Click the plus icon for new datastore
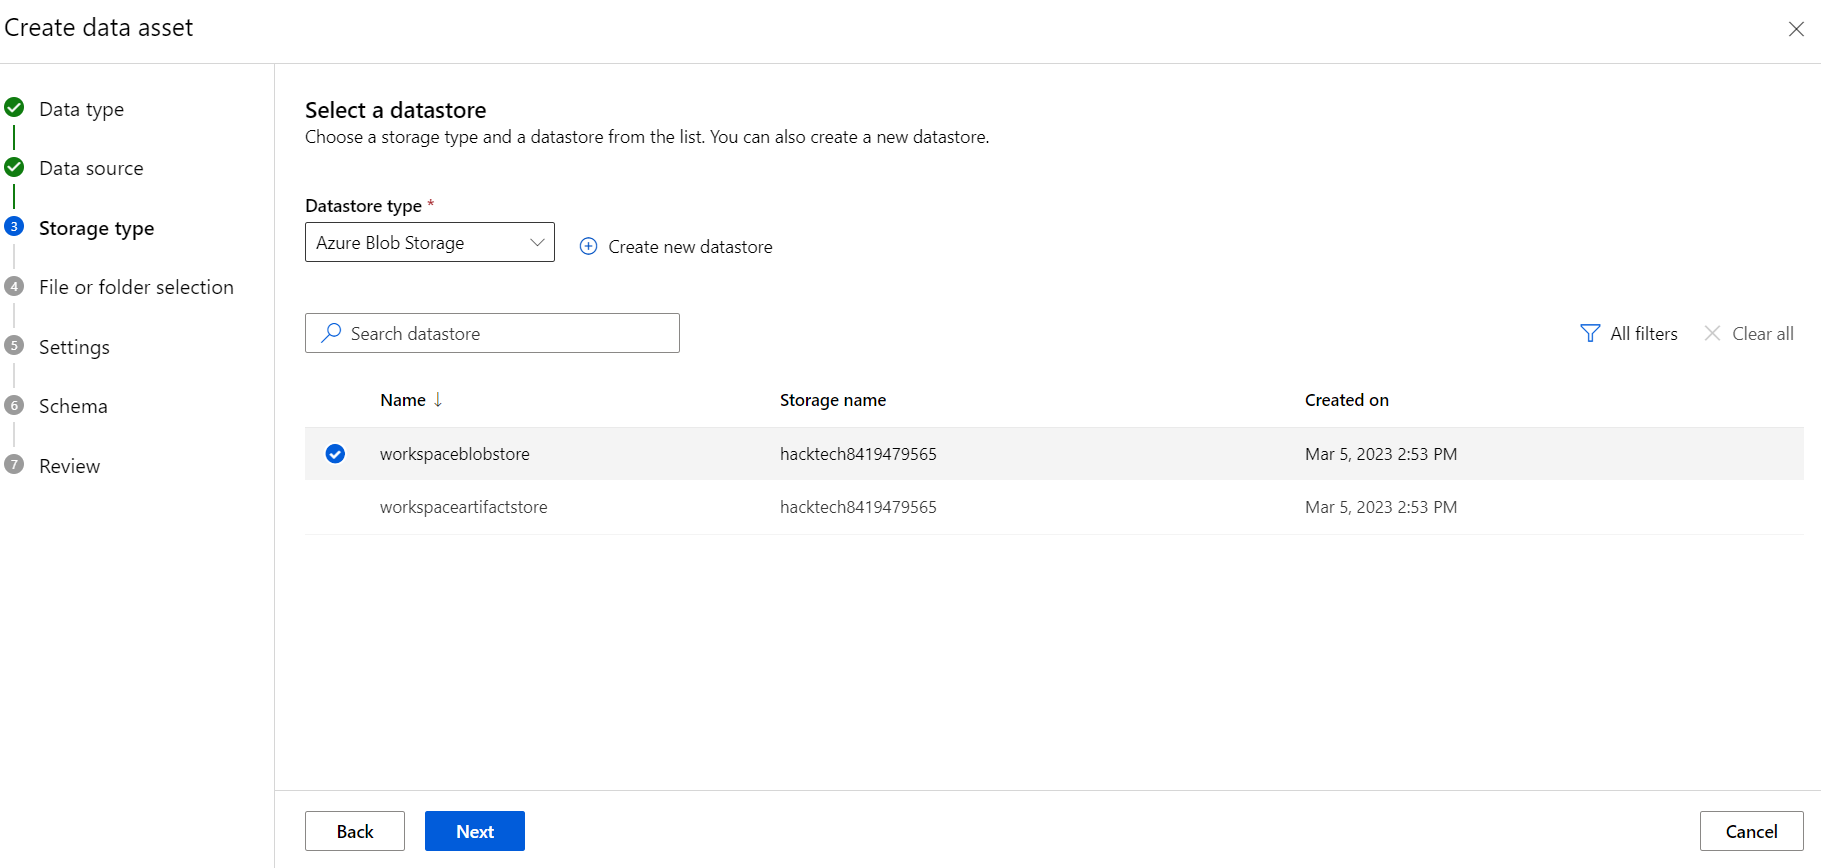Image resolution: width=1821 pixels, height=868 pixels. coord(588,246)
